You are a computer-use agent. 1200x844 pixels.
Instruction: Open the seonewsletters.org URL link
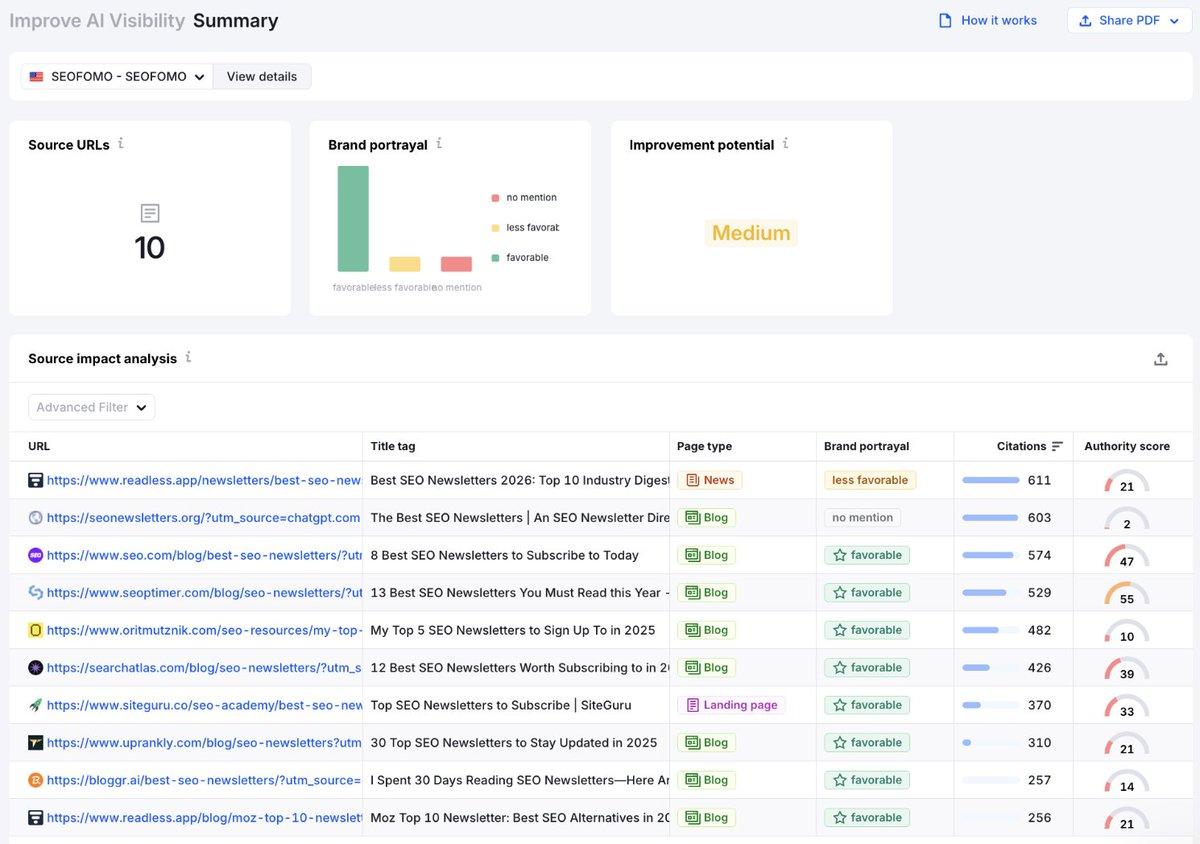(x=203, y=517)
